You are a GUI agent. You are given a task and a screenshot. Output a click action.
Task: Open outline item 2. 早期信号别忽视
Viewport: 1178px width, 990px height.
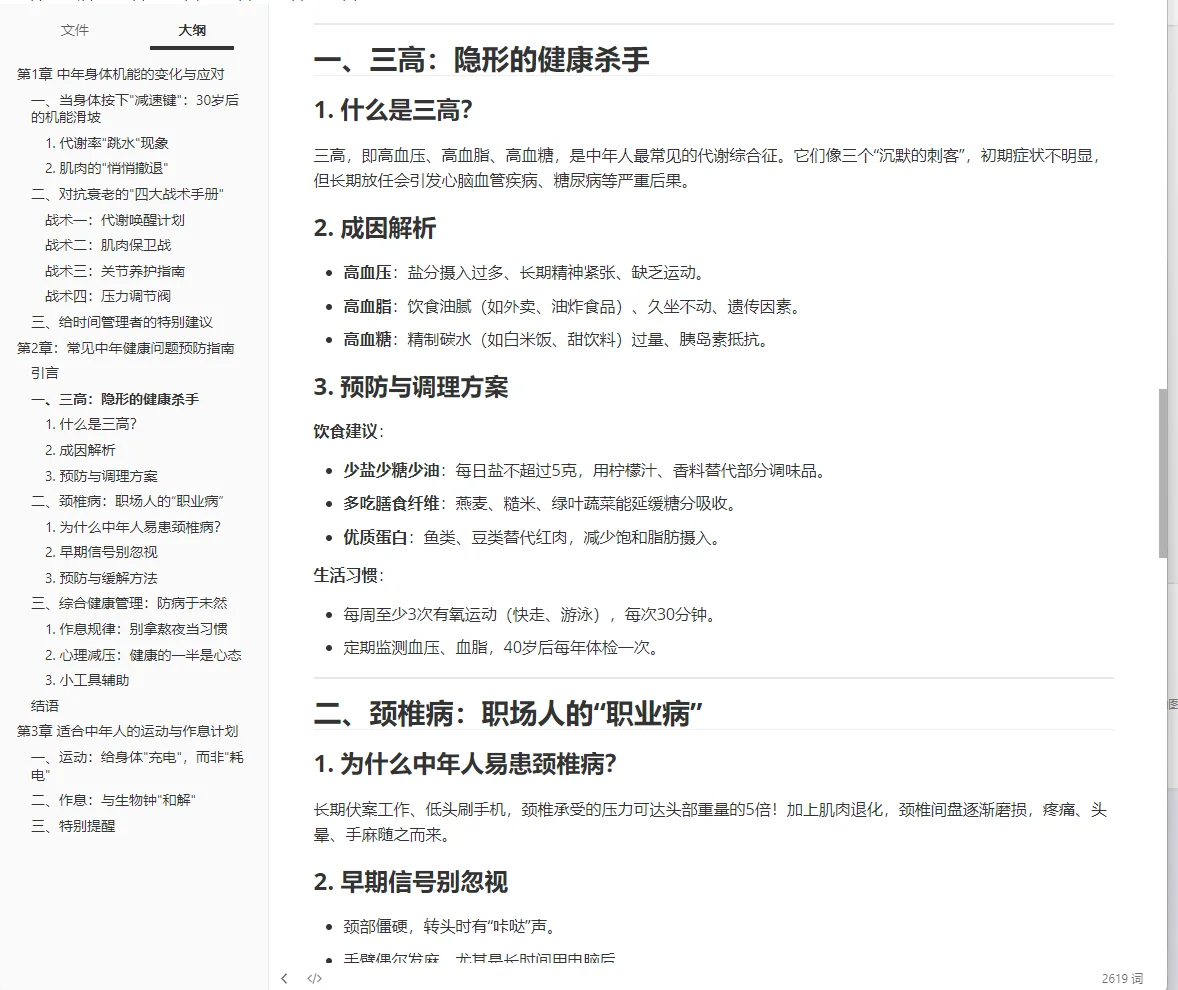[x=101, y=552]
